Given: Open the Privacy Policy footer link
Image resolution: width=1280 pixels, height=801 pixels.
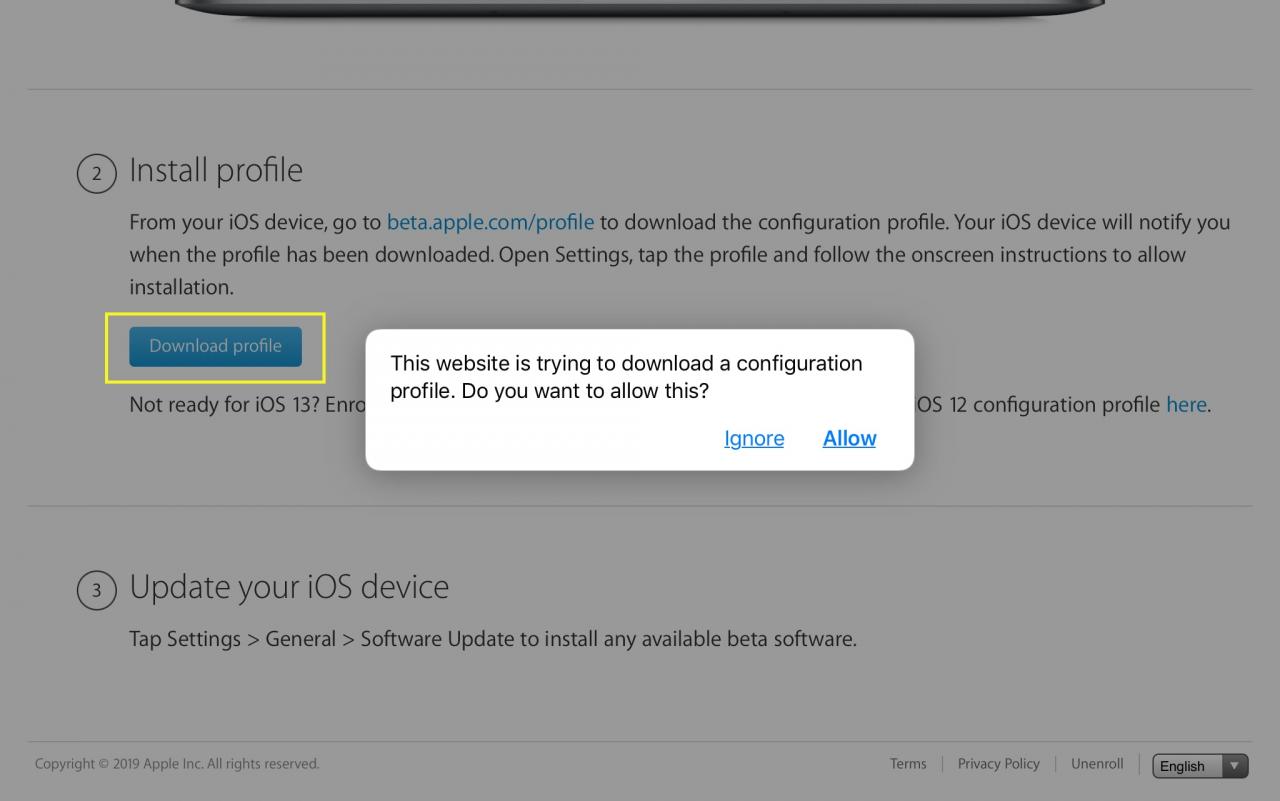Looking at the screenshot, I should (x=998, y=764).
